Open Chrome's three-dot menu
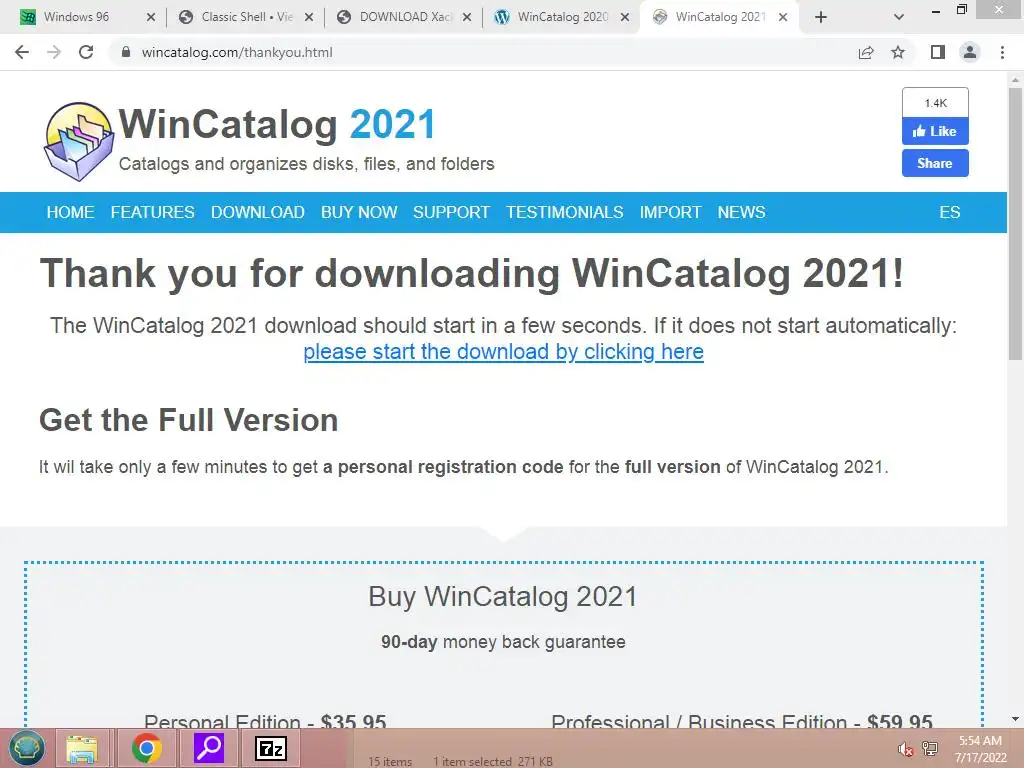 (1002, 52)
